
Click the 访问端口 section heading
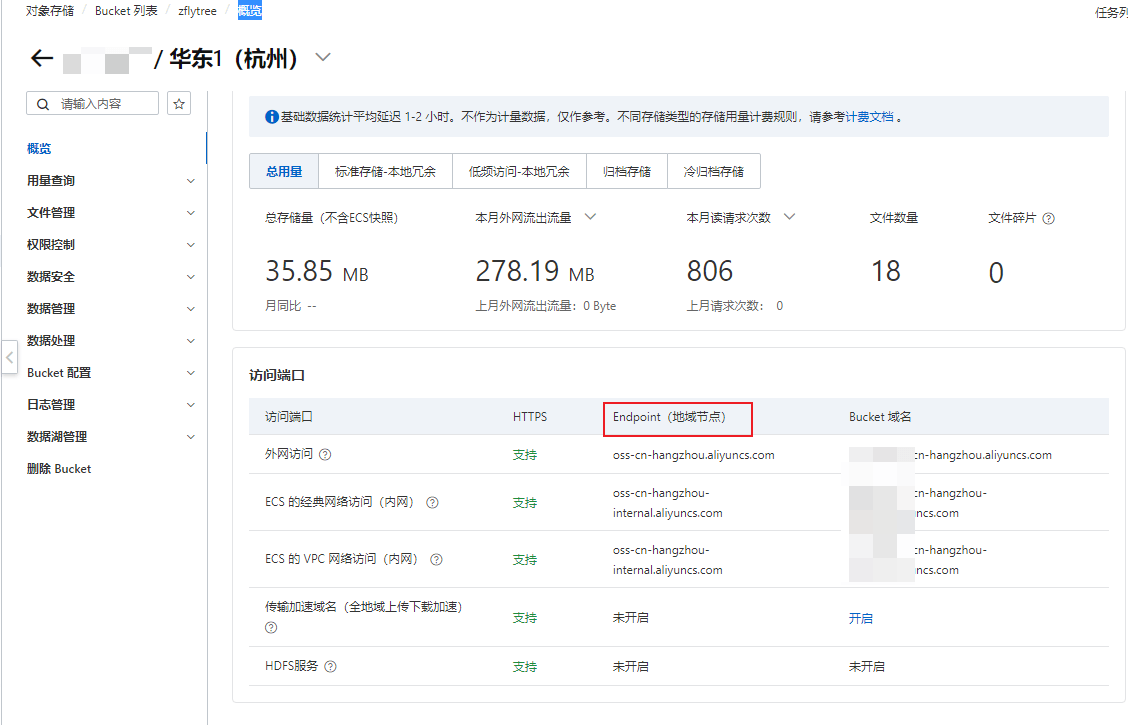click(x=277, y=375)
